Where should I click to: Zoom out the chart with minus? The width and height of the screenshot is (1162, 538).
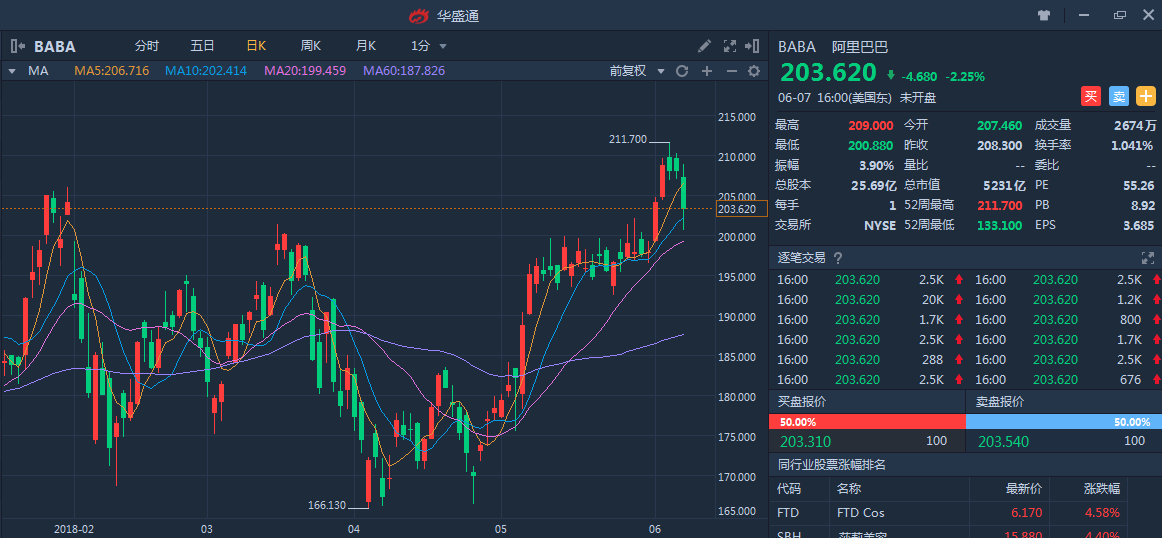tap(731, 71)
